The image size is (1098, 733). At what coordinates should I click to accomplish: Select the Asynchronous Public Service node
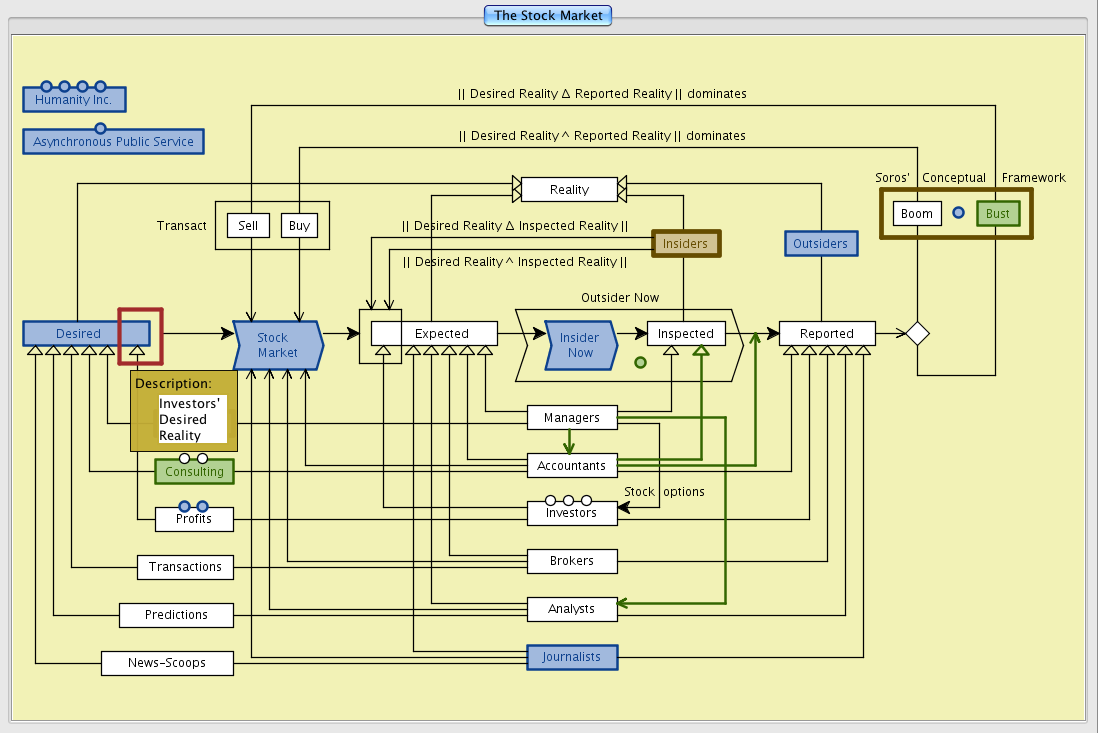coord(113,142)
